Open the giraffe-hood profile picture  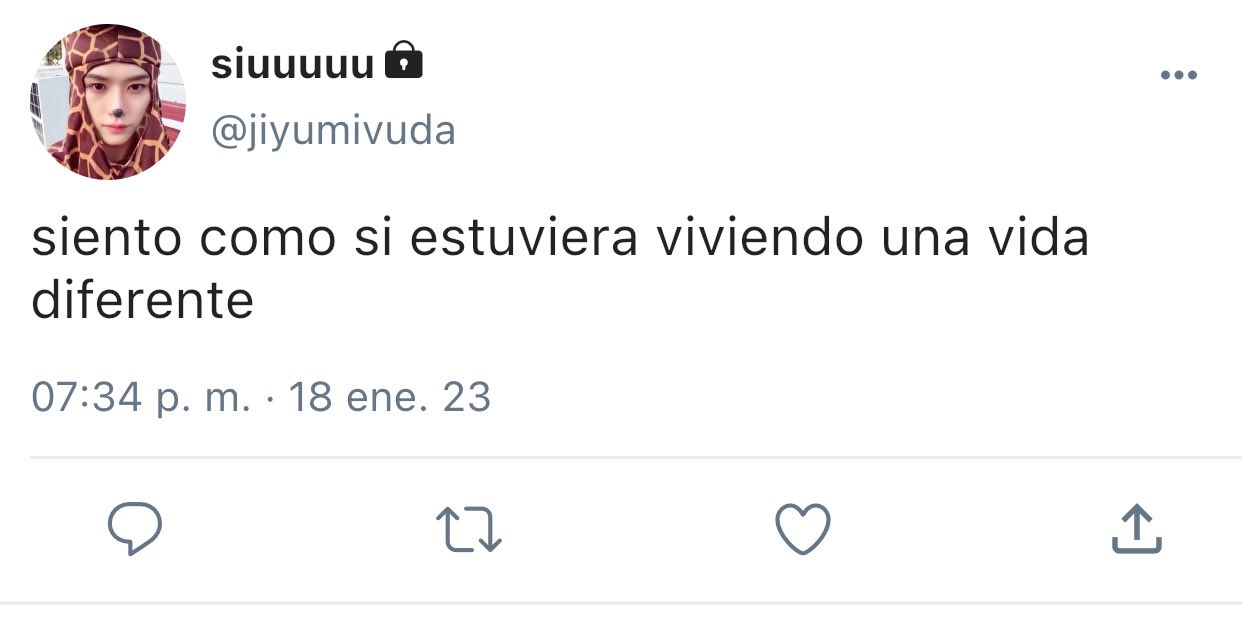coord(107,102)
